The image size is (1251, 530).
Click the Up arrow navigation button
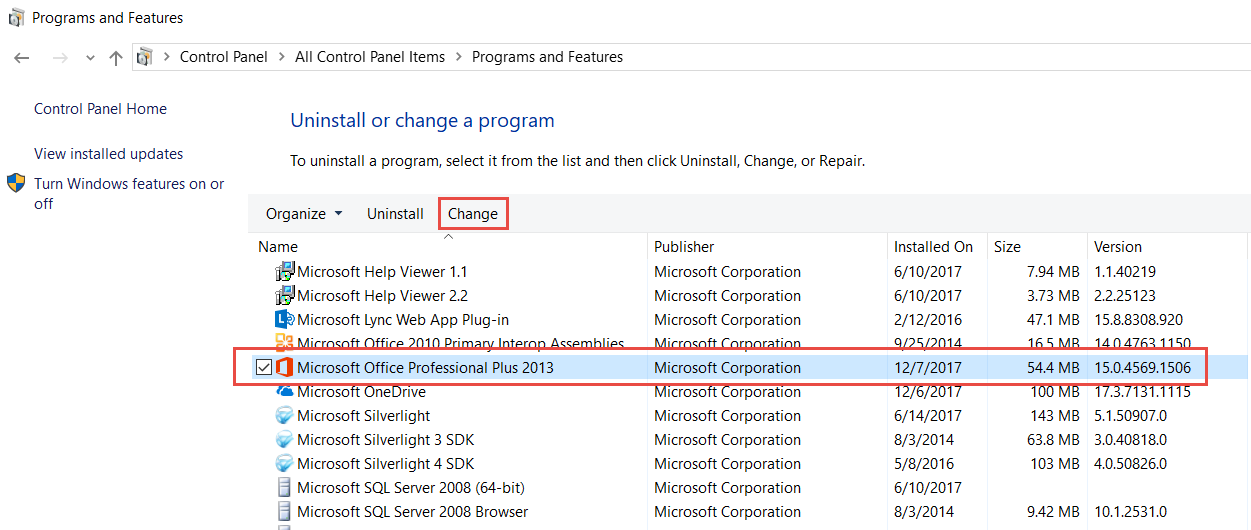pos(116,58)
